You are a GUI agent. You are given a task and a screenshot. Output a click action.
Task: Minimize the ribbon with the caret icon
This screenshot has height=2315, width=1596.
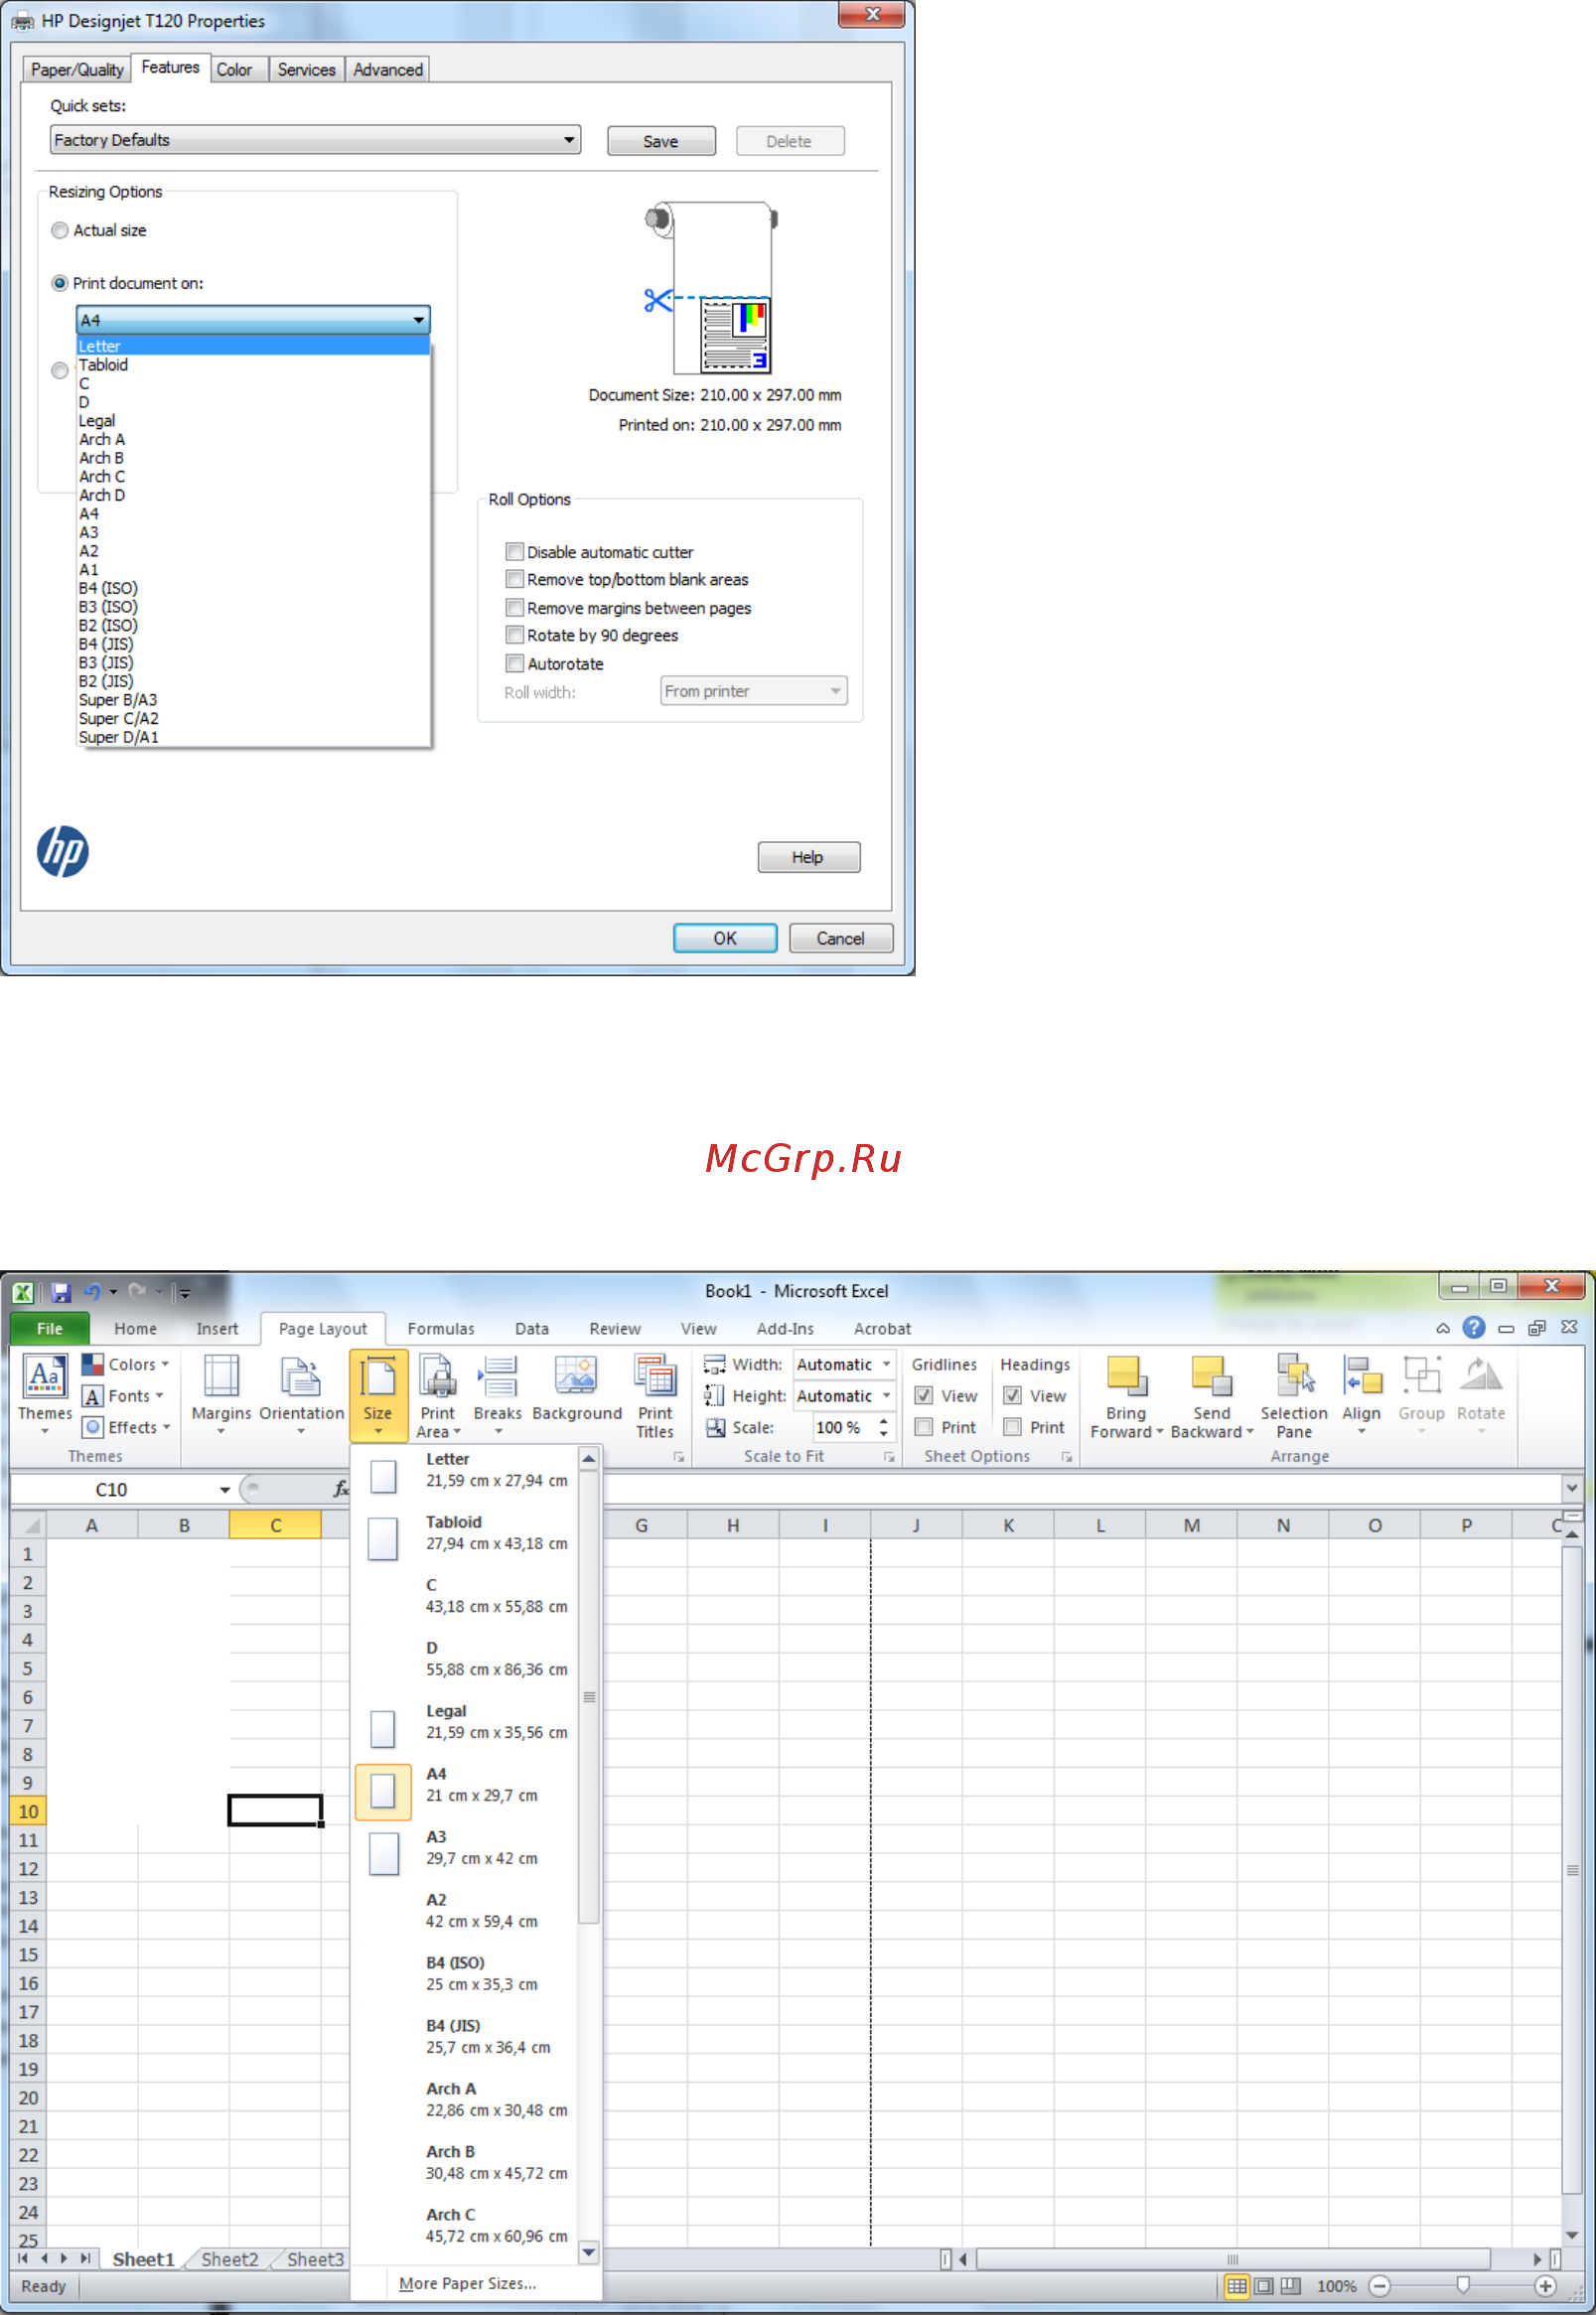click(x=1443, y=1328)
